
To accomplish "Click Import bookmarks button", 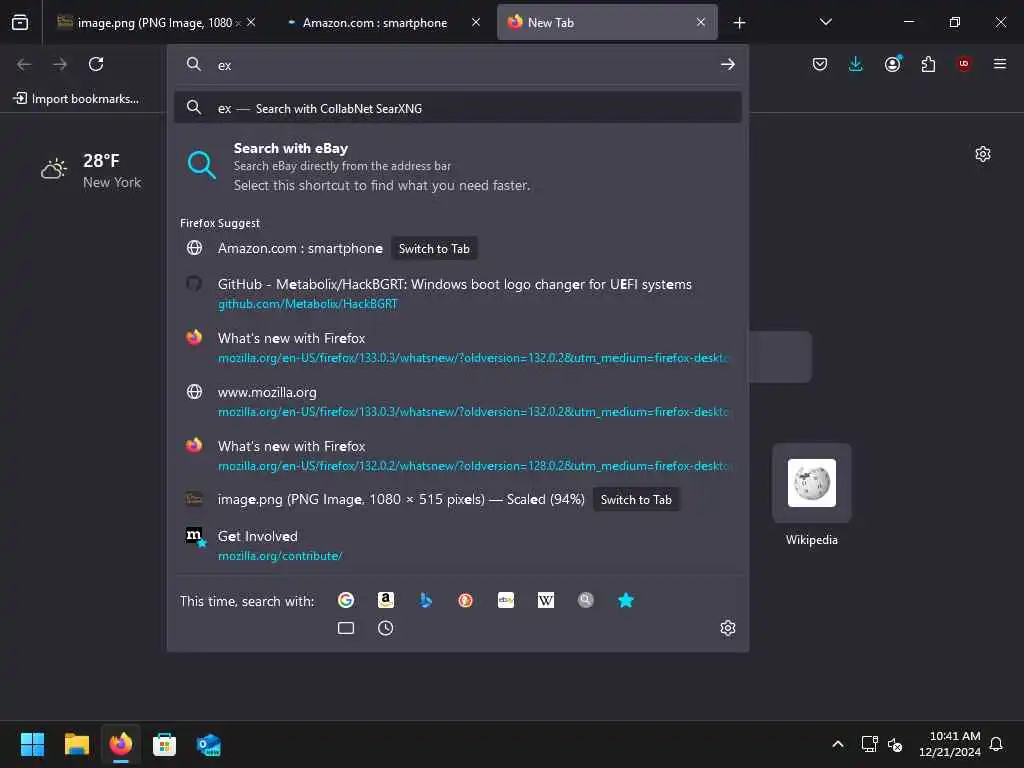I will [76, 99].
